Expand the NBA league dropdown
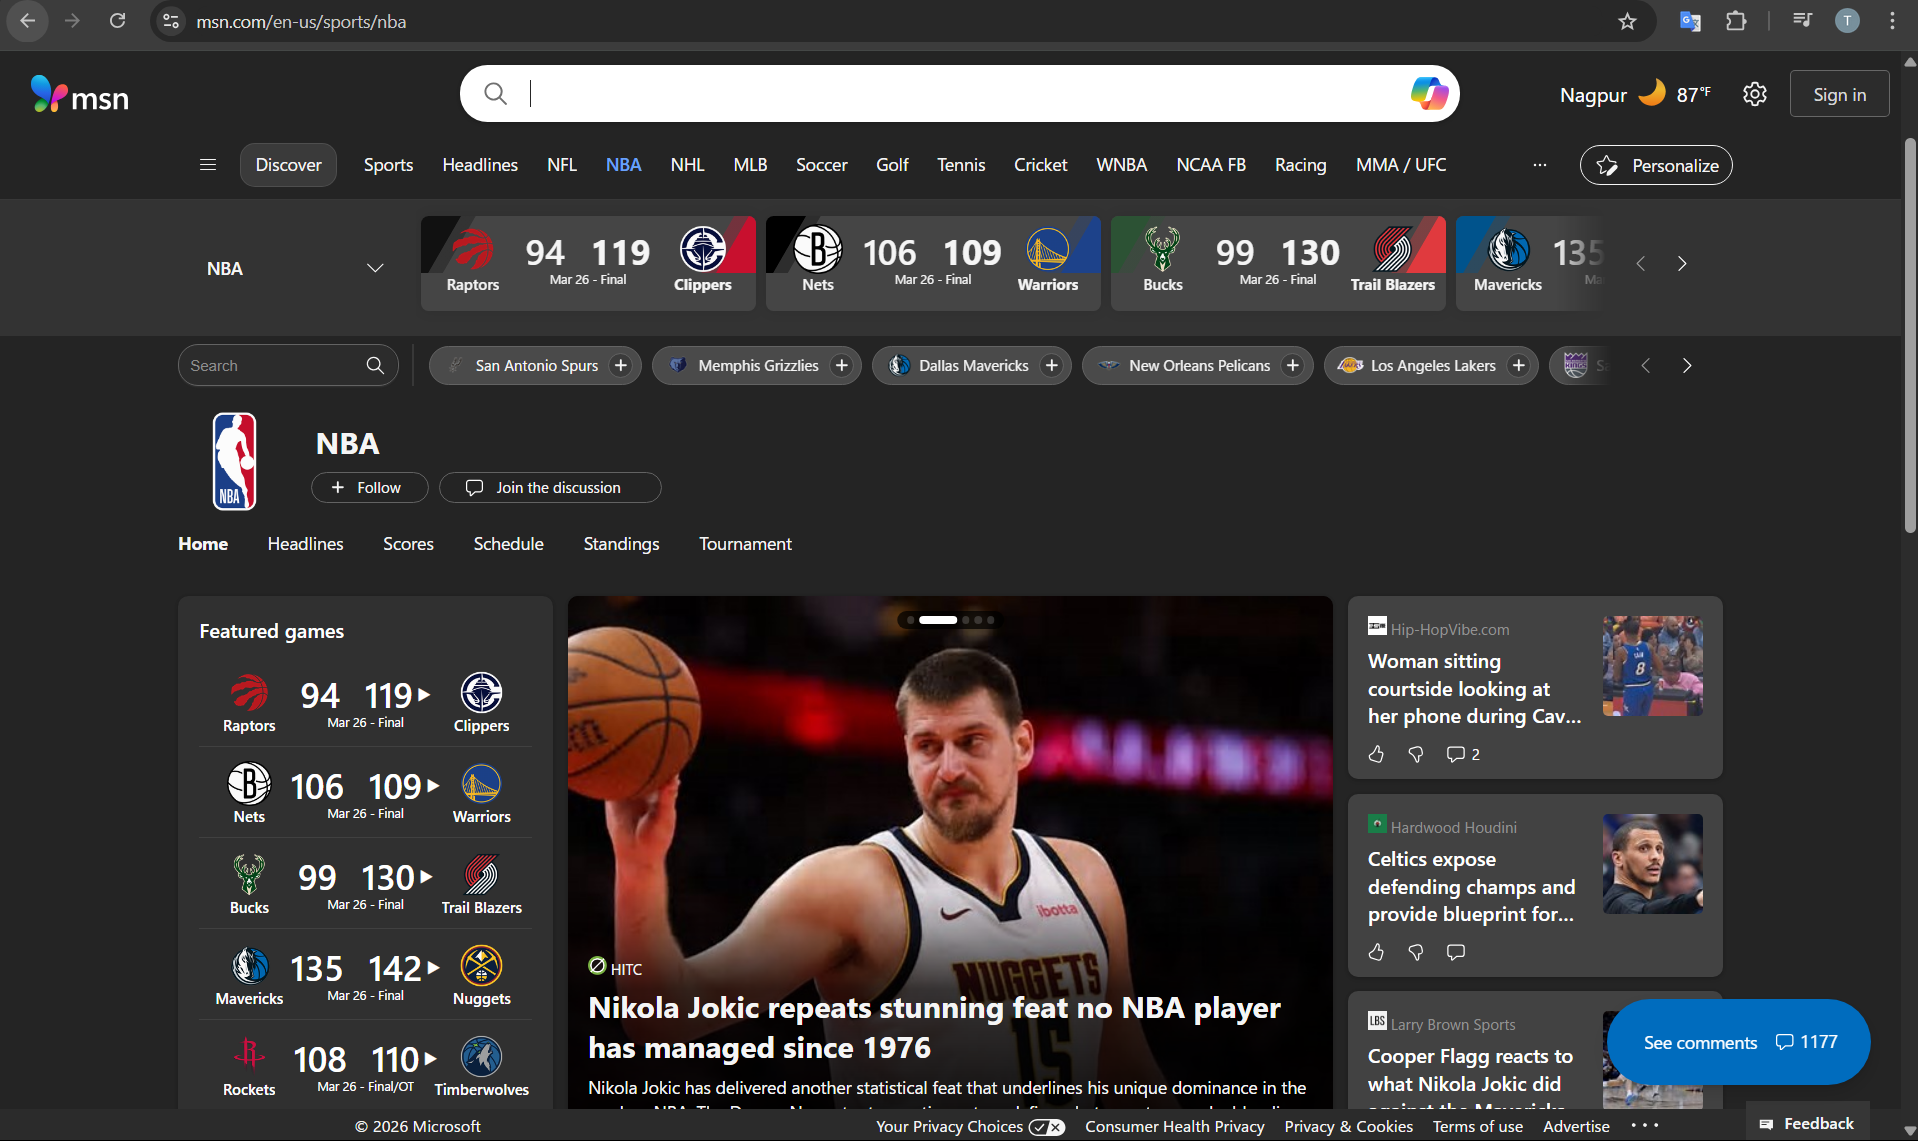Image resolution: width=1918 pixels, height=1141 pixels. click(375, 268)
